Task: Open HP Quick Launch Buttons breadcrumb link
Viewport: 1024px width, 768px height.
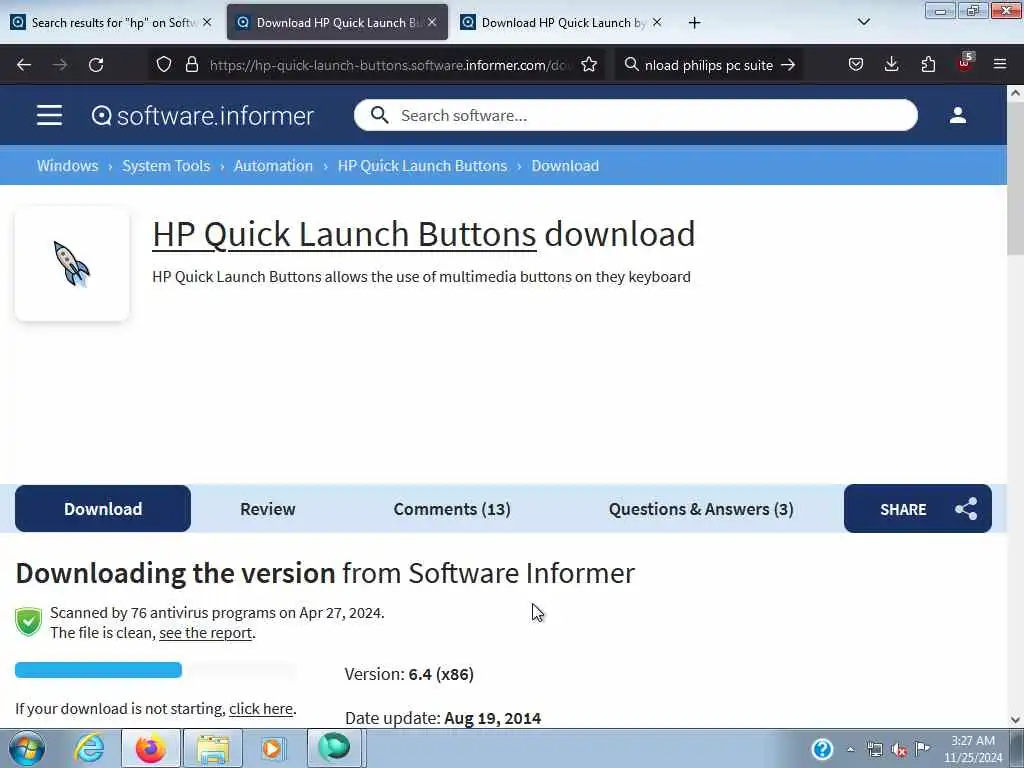Action: point(422,166)
